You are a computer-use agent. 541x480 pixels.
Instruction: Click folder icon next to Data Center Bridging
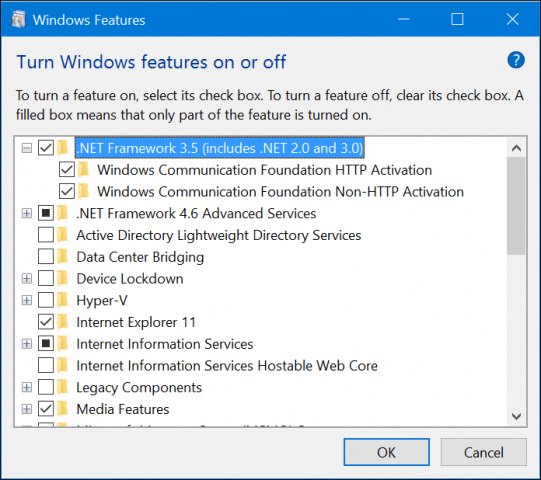click(x=62, y=257)
